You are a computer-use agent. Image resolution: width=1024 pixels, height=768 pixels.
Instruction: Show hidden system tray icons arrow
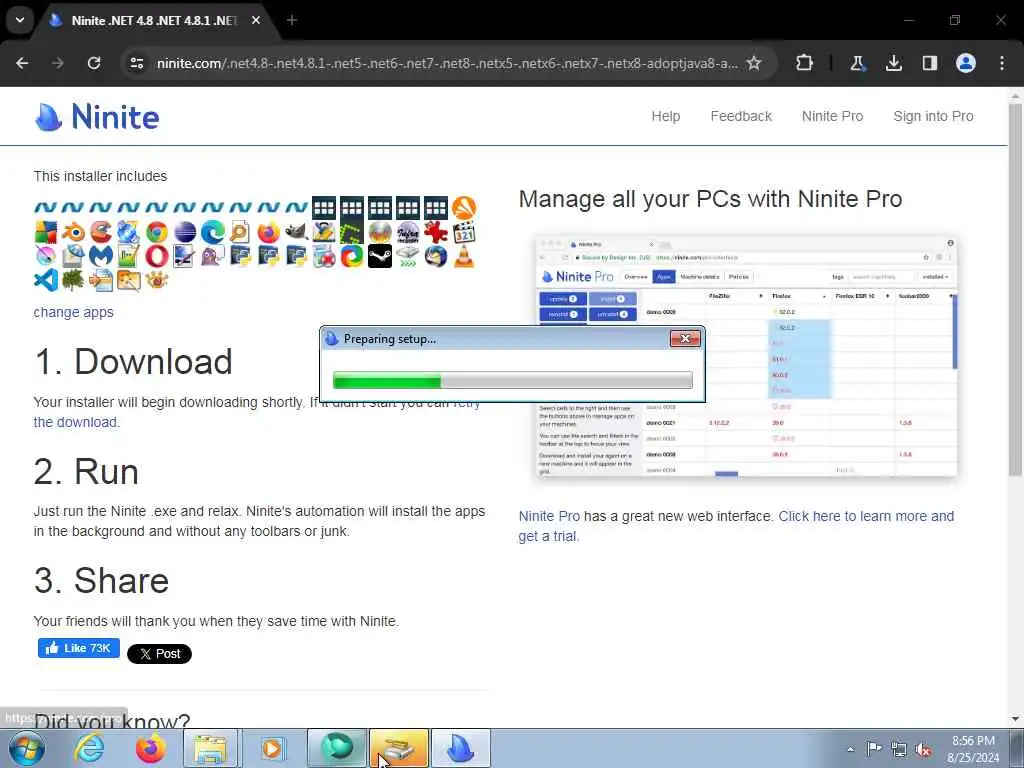[850, 750]
